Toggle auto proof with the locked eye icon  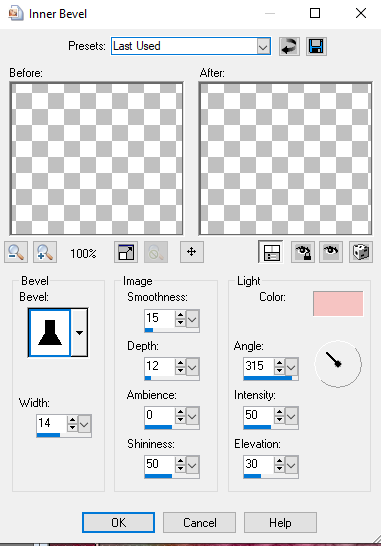coord(303,252)
